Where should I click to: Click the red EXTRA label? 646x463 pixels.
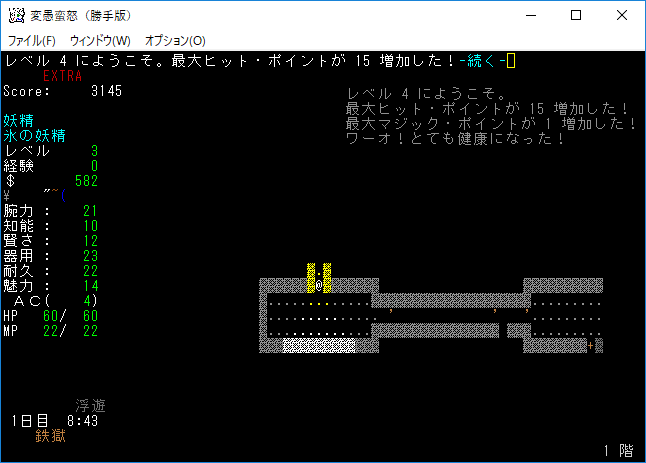click(x=63, y=76)
